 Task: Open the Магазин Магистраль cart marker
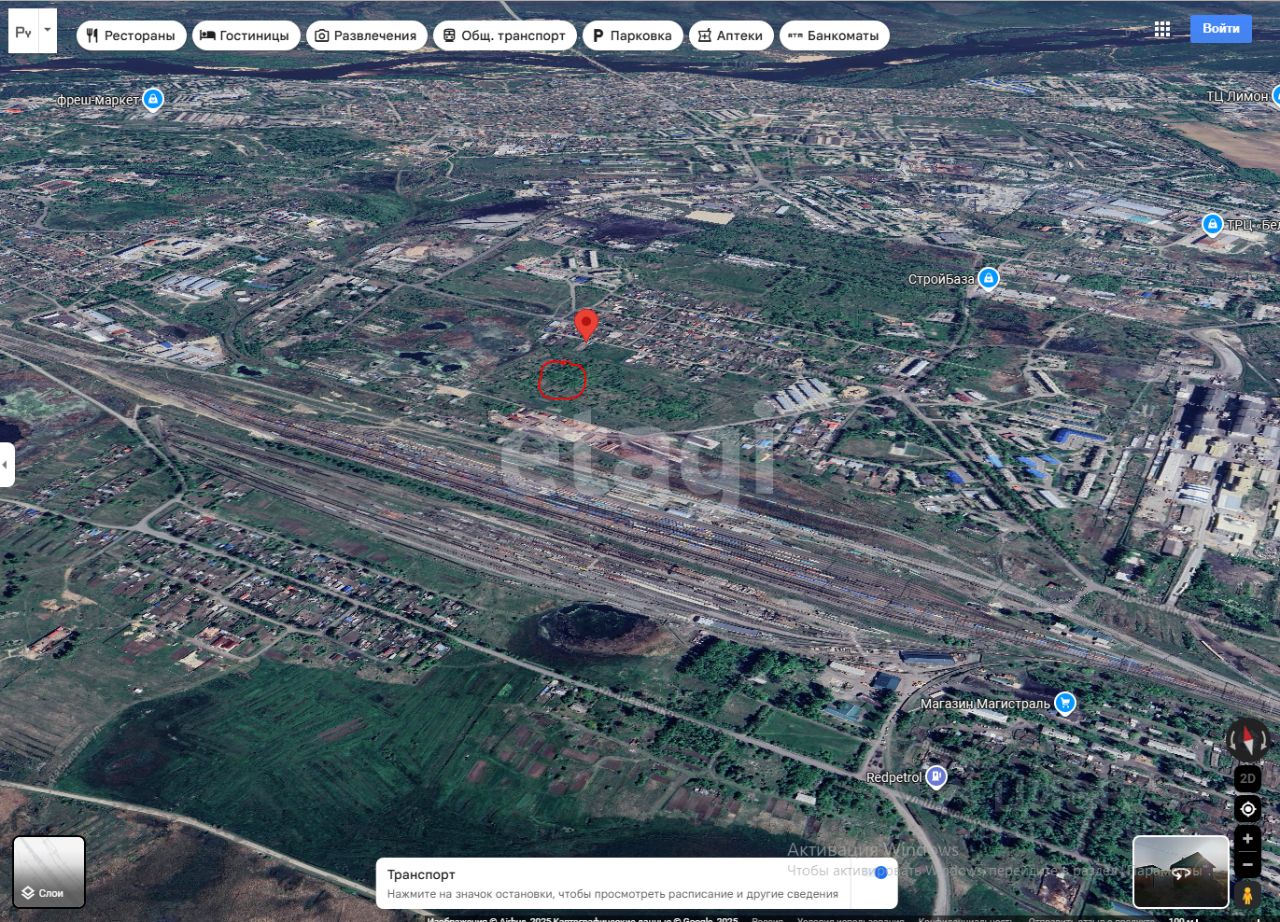click(x=1065, y=703)
